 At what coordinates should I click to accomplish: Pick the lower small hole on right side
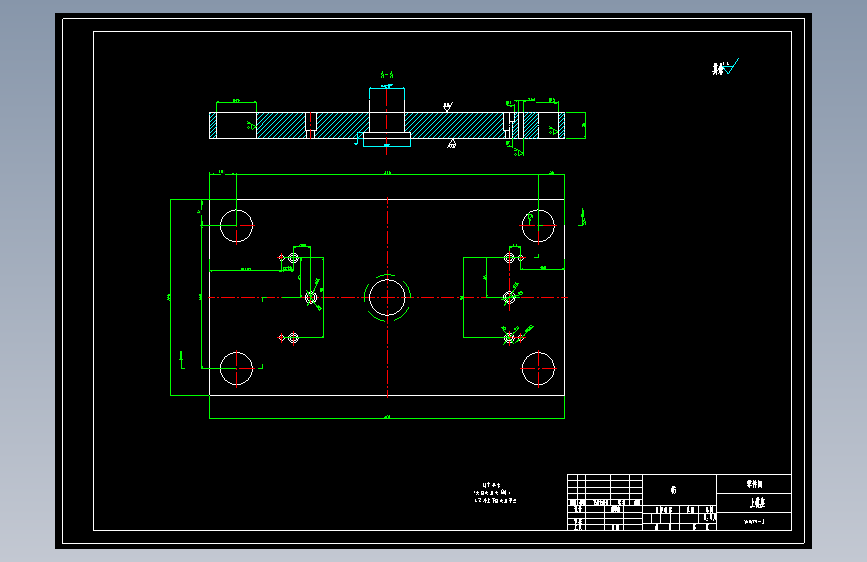click(x=509, y=337)
